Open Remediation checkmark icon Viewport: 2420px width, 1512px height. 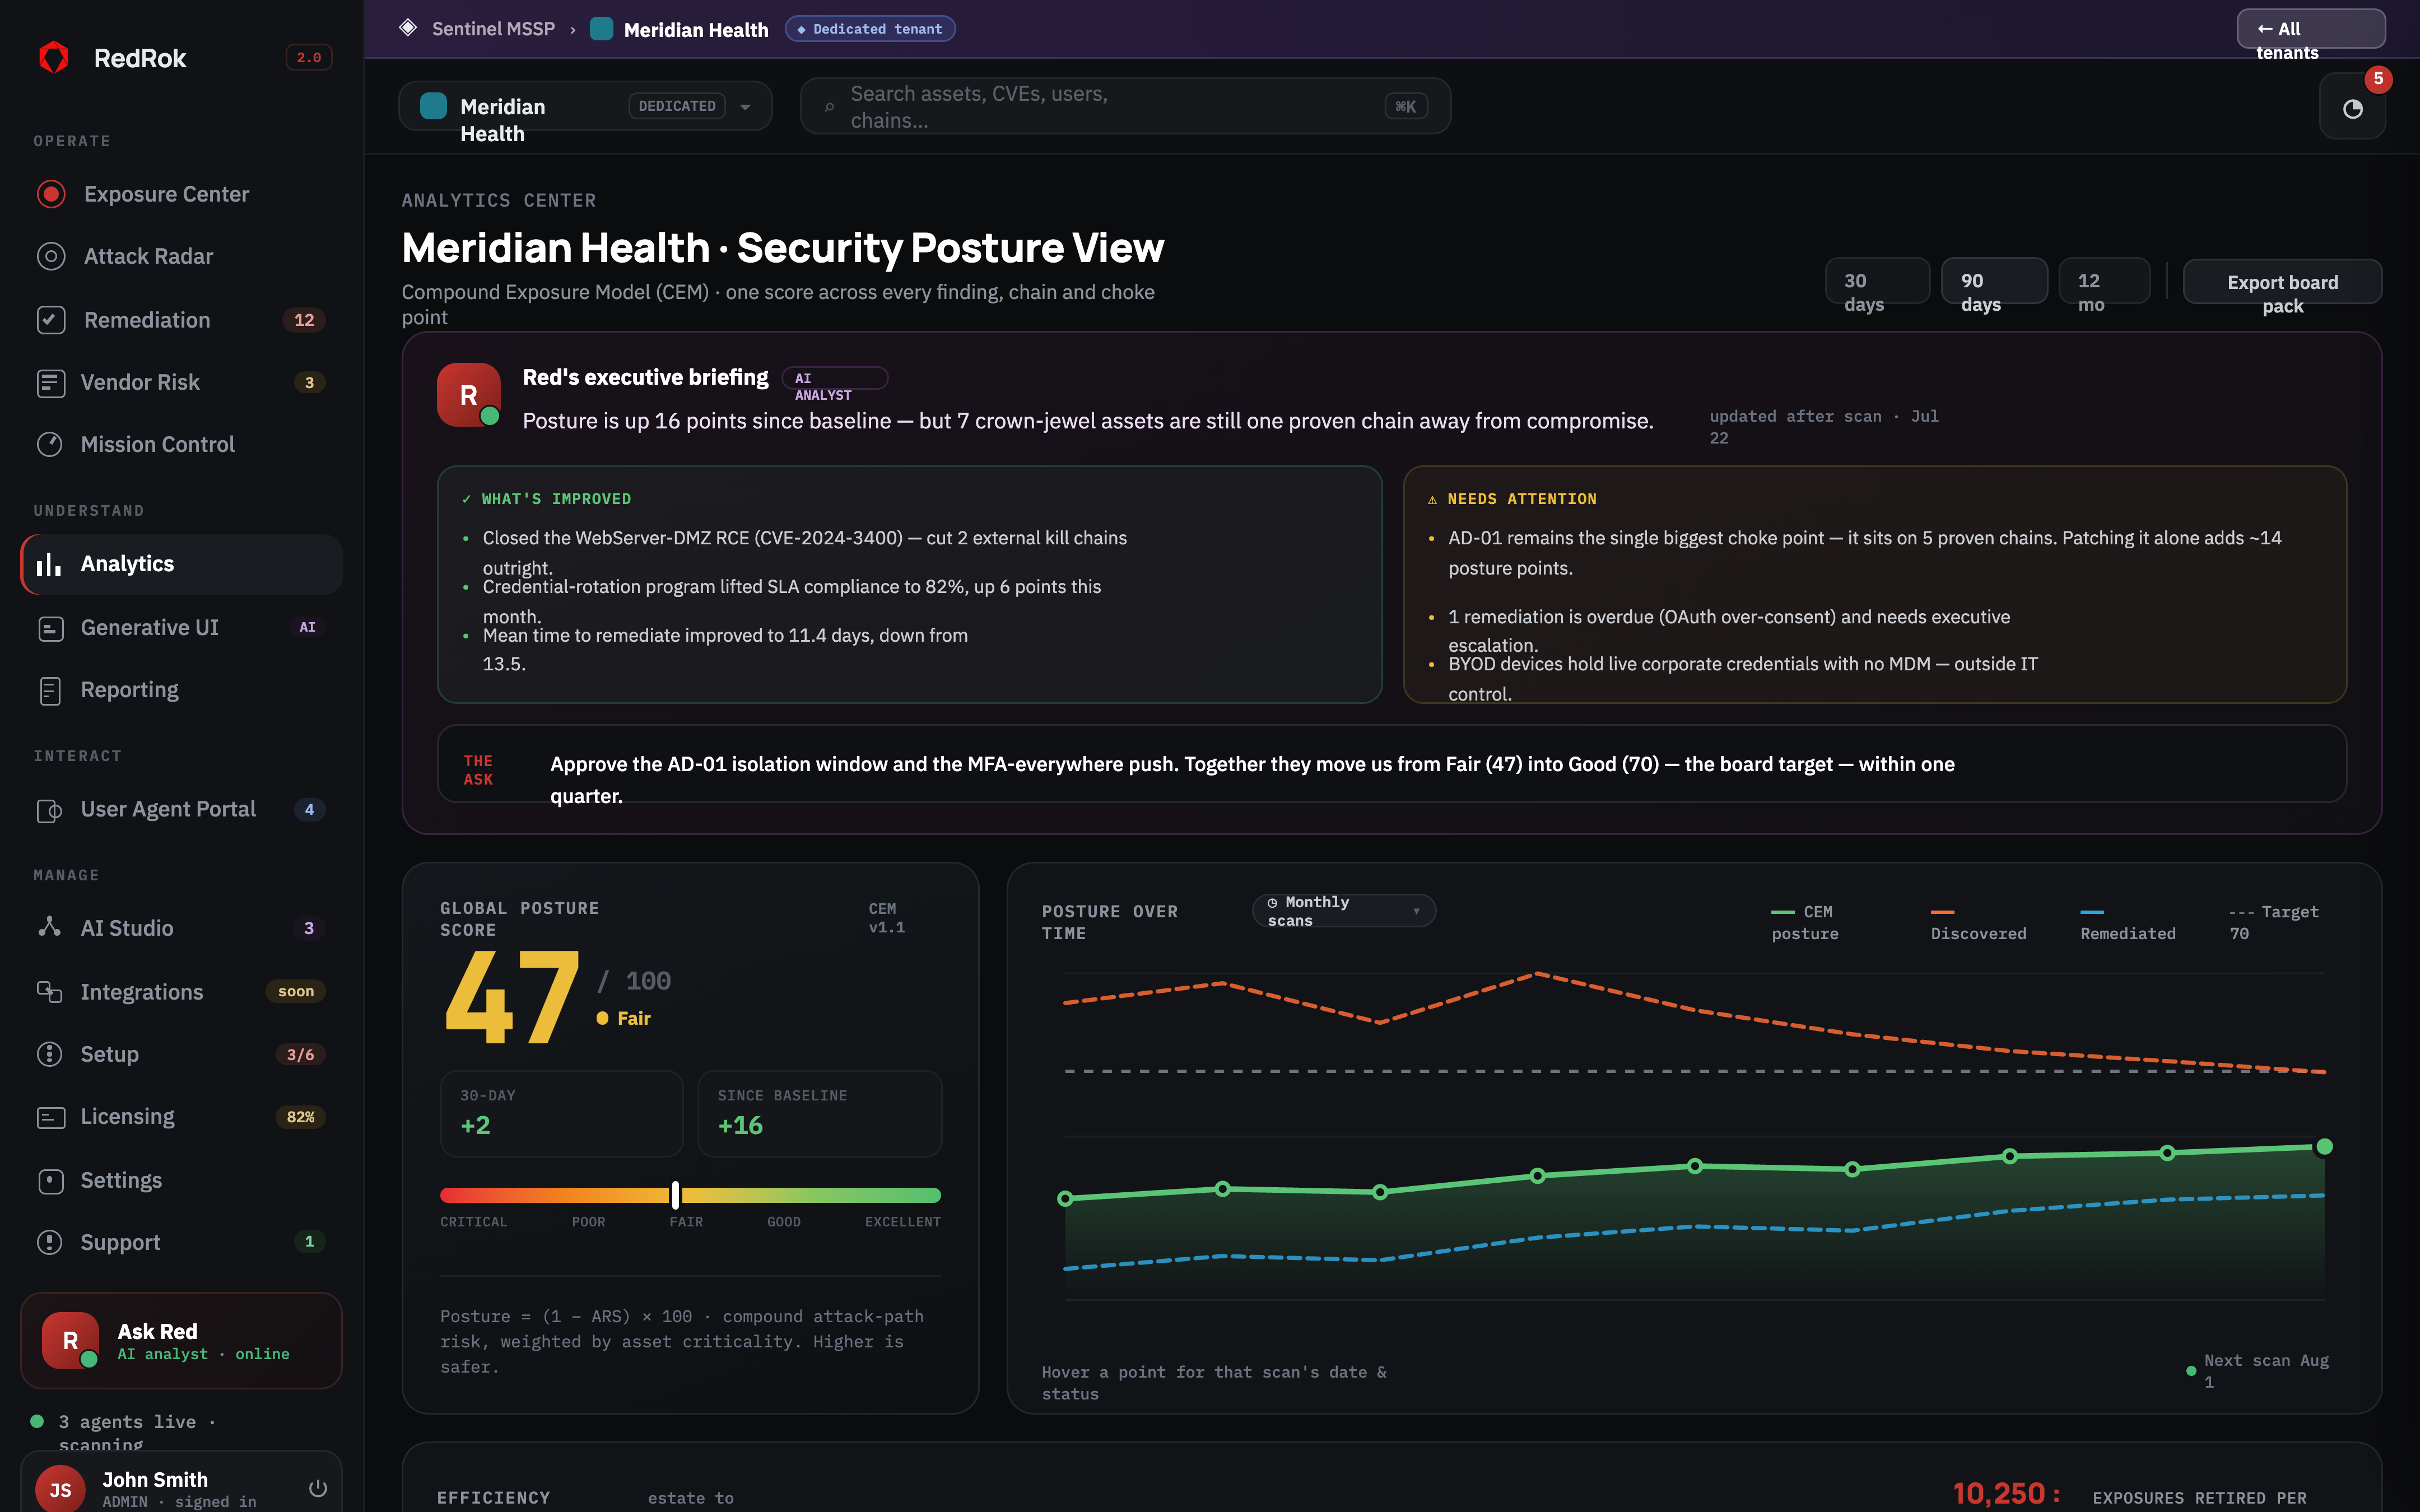pyautogui.click(x=51, y=320)
